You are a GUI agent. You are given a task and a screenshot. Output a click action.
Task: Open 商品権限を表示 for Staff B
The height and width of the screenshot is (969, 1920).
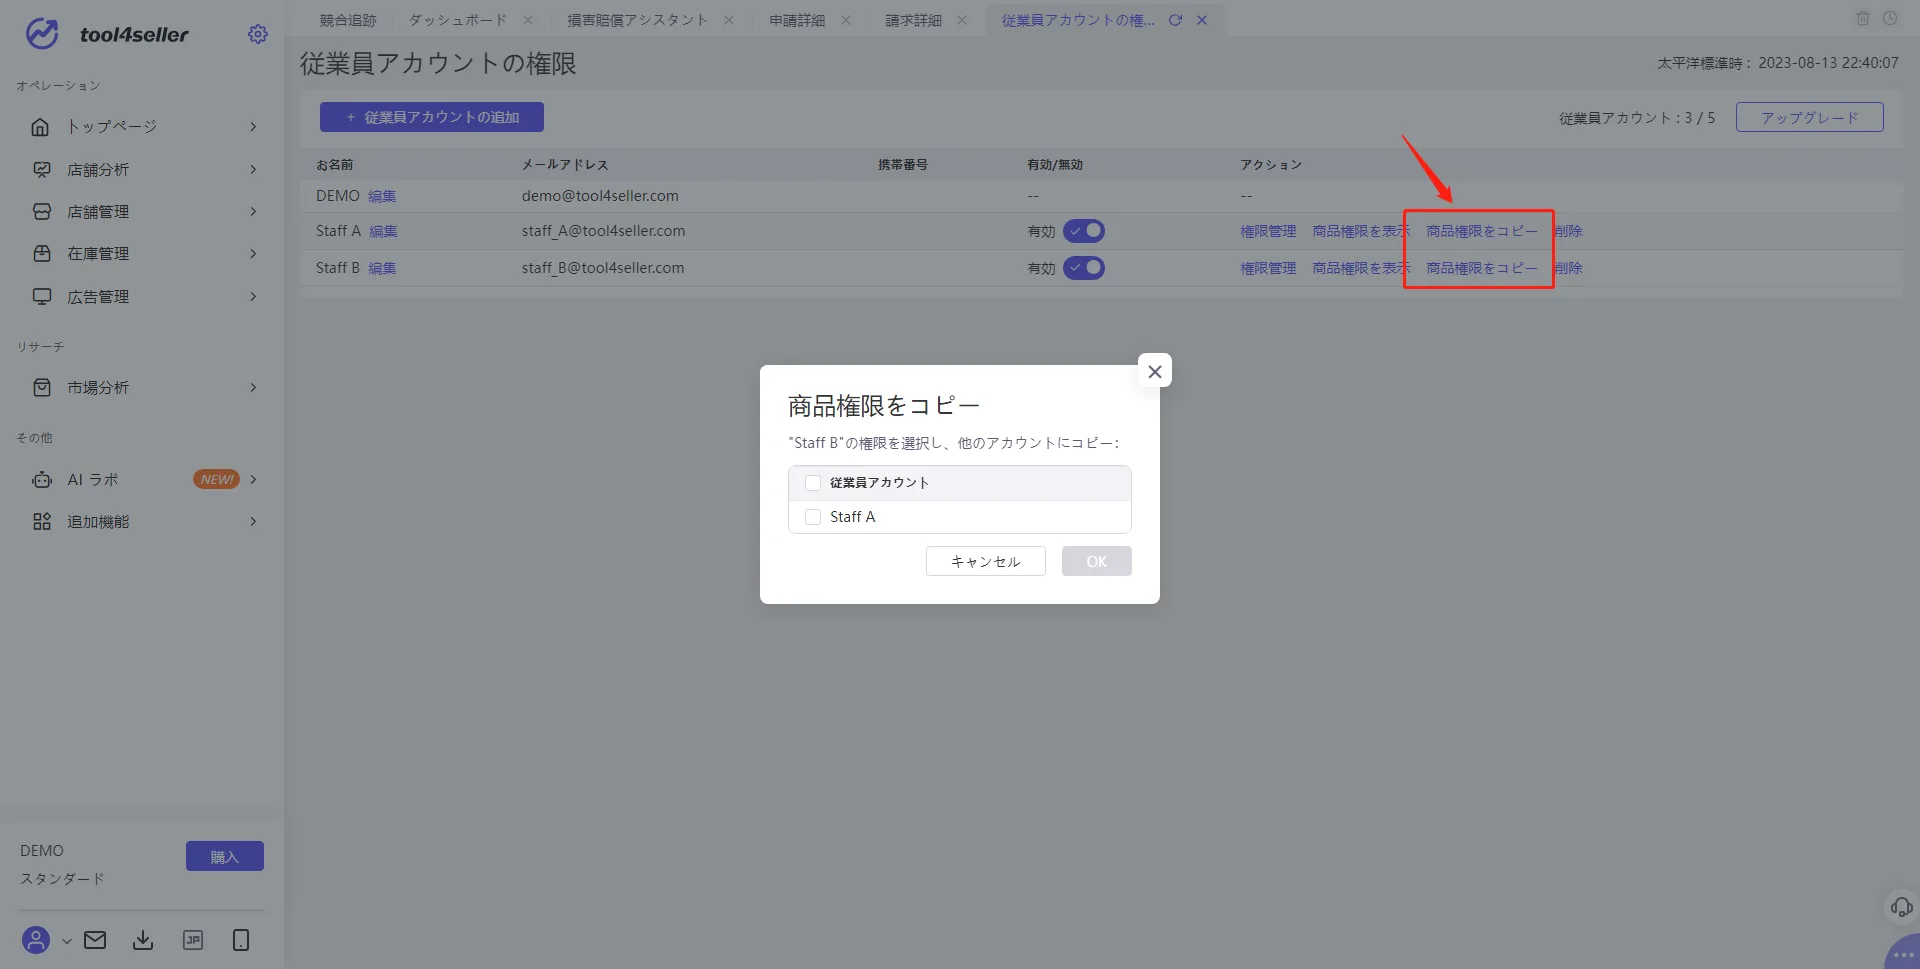coord(1361,269)
